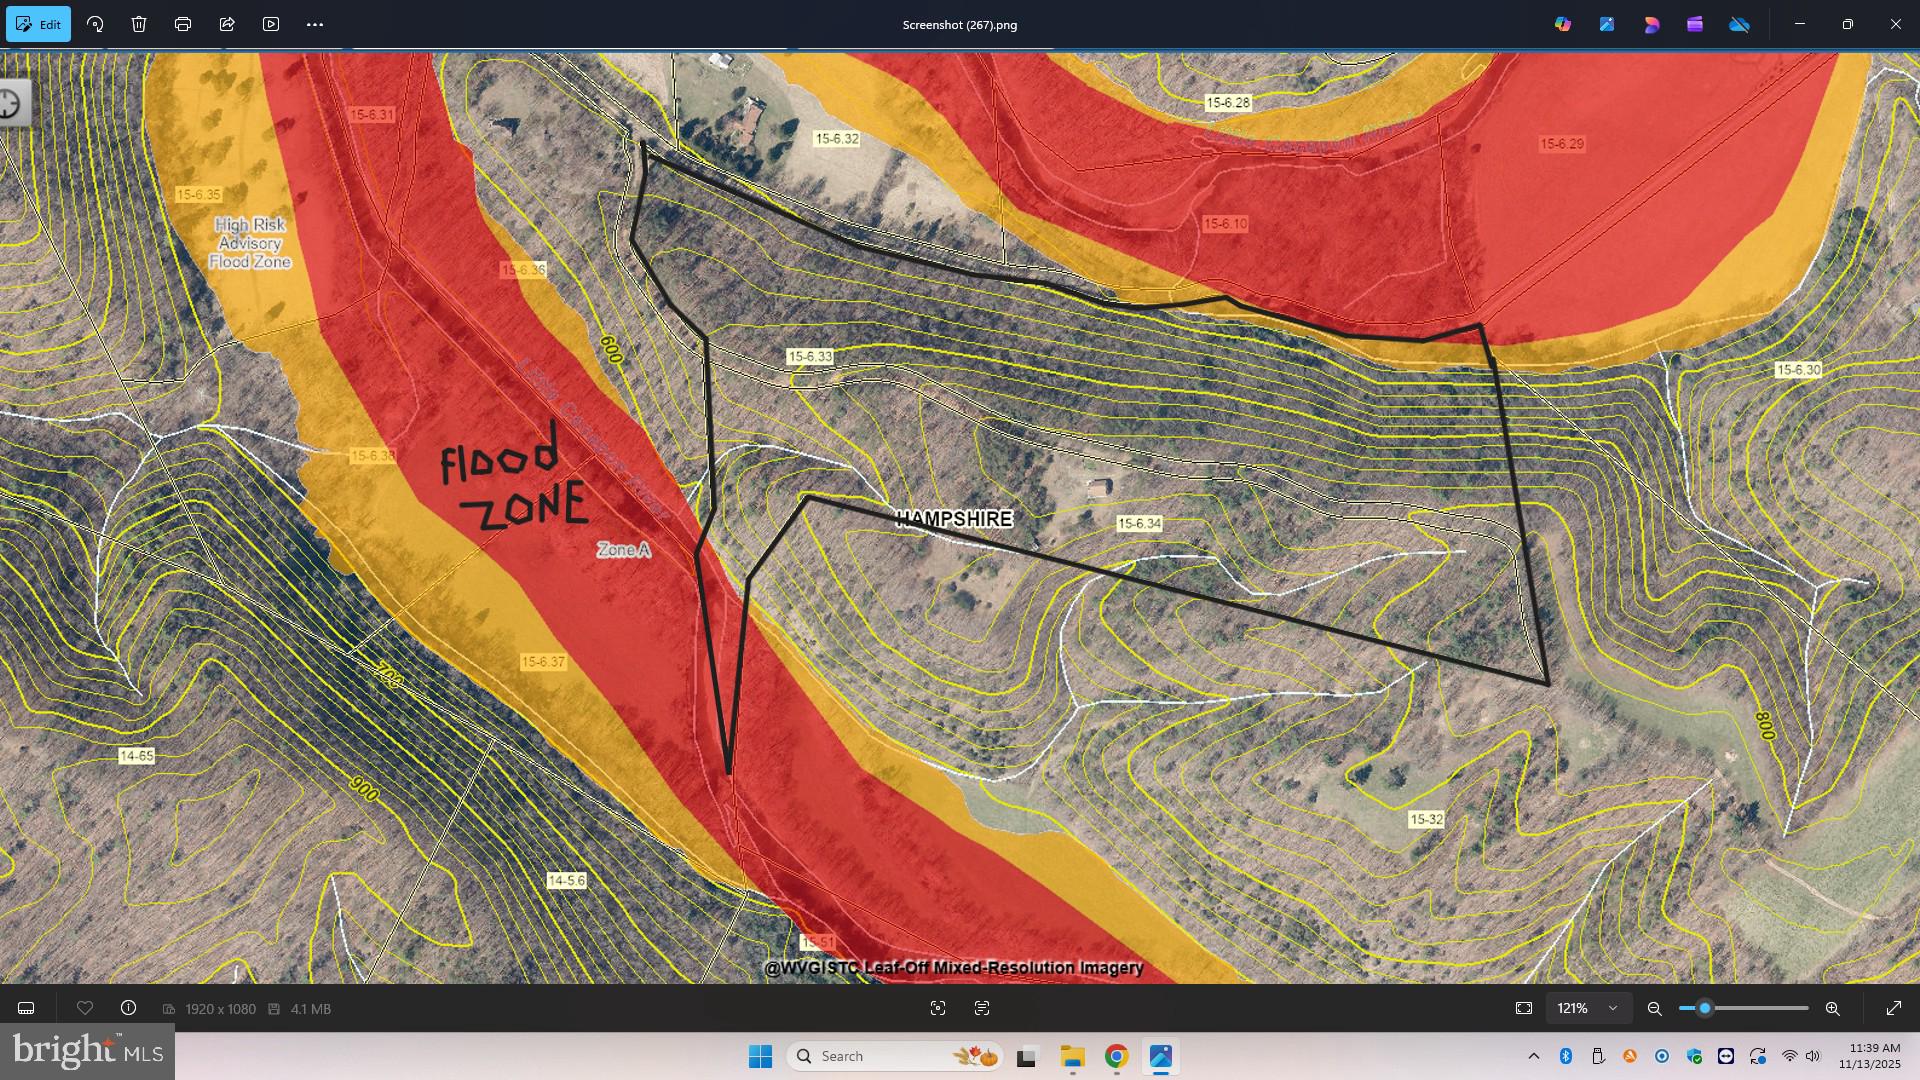Click fit to window icon
Viewport: 1920px width, 1080px height.
[1524, 1008]
